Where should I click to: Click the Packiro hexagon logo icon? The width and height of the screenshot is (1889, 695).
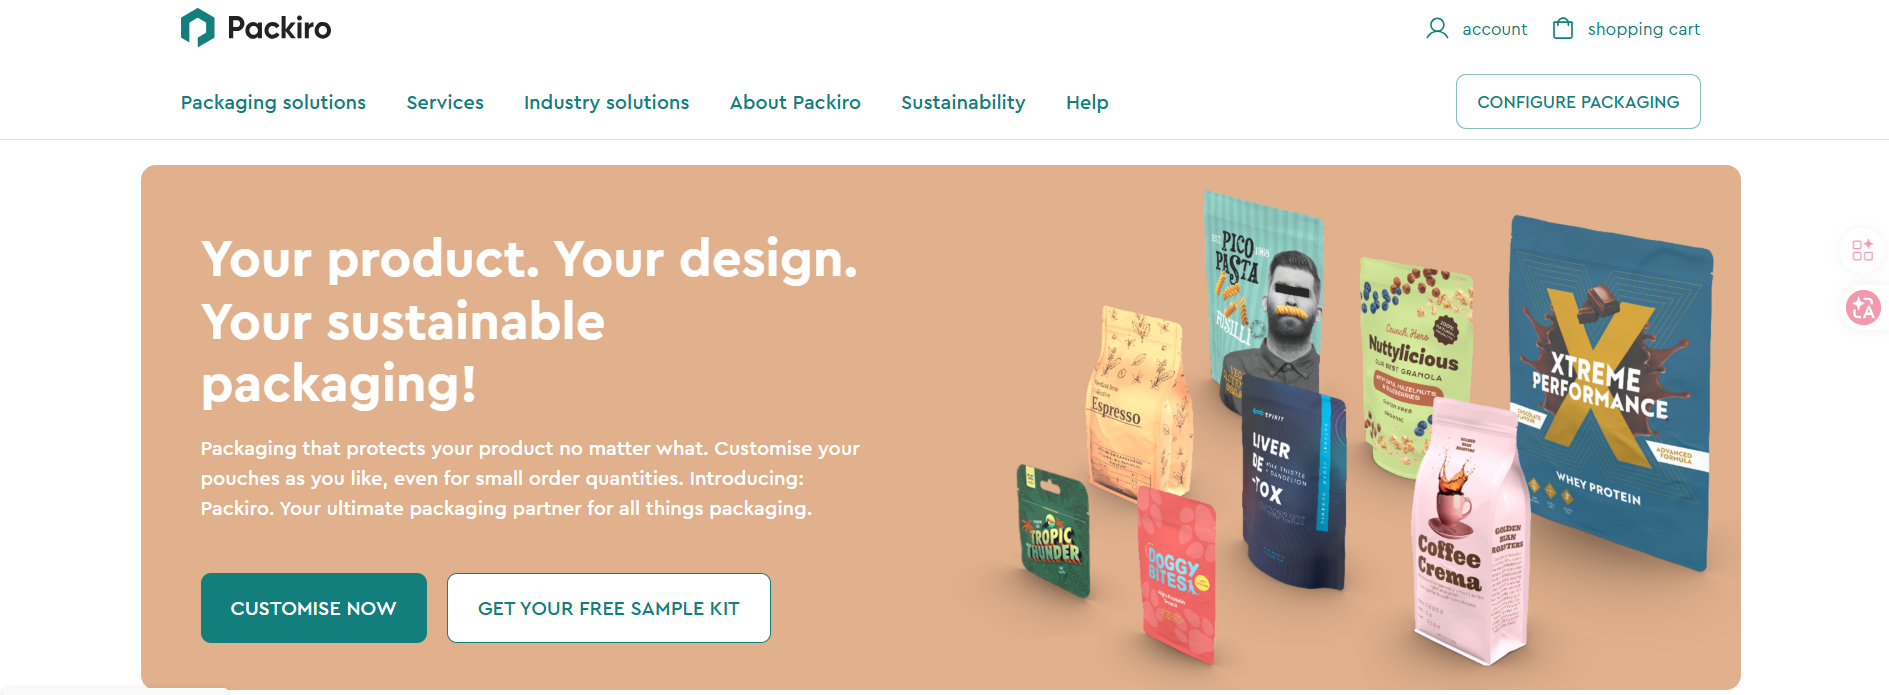(x=197, y=28)
